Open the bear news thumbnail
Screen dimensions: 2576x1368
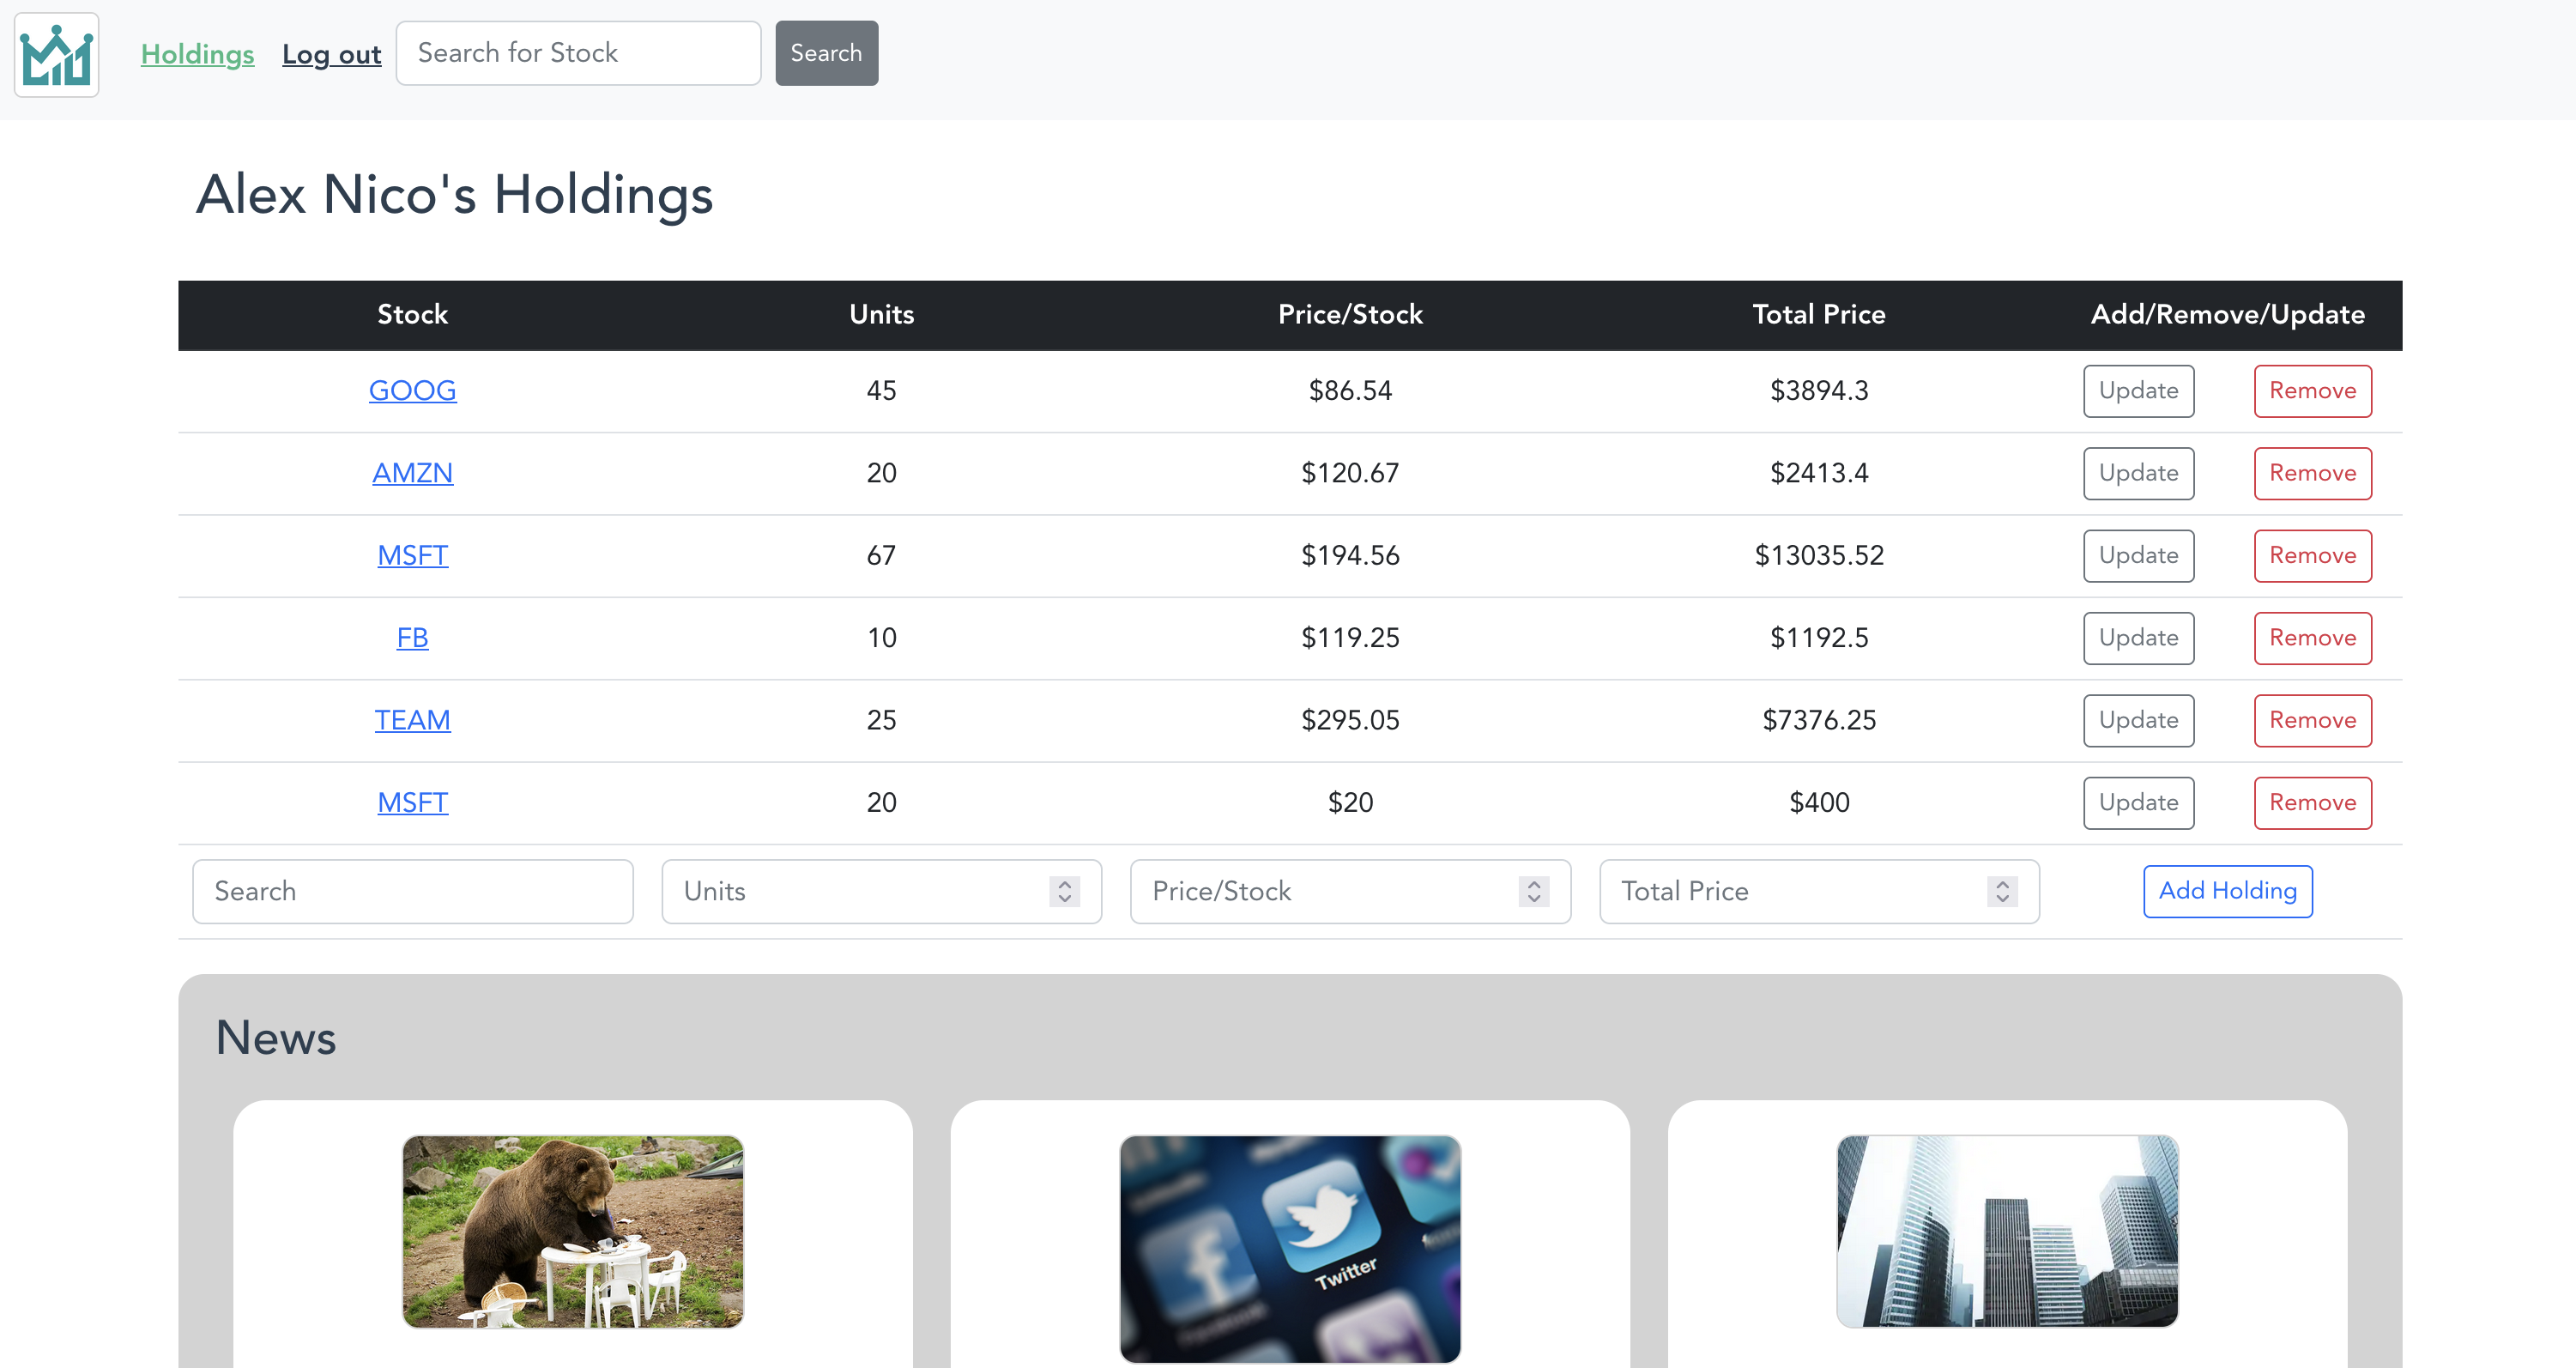click(x=573, y=1231)
